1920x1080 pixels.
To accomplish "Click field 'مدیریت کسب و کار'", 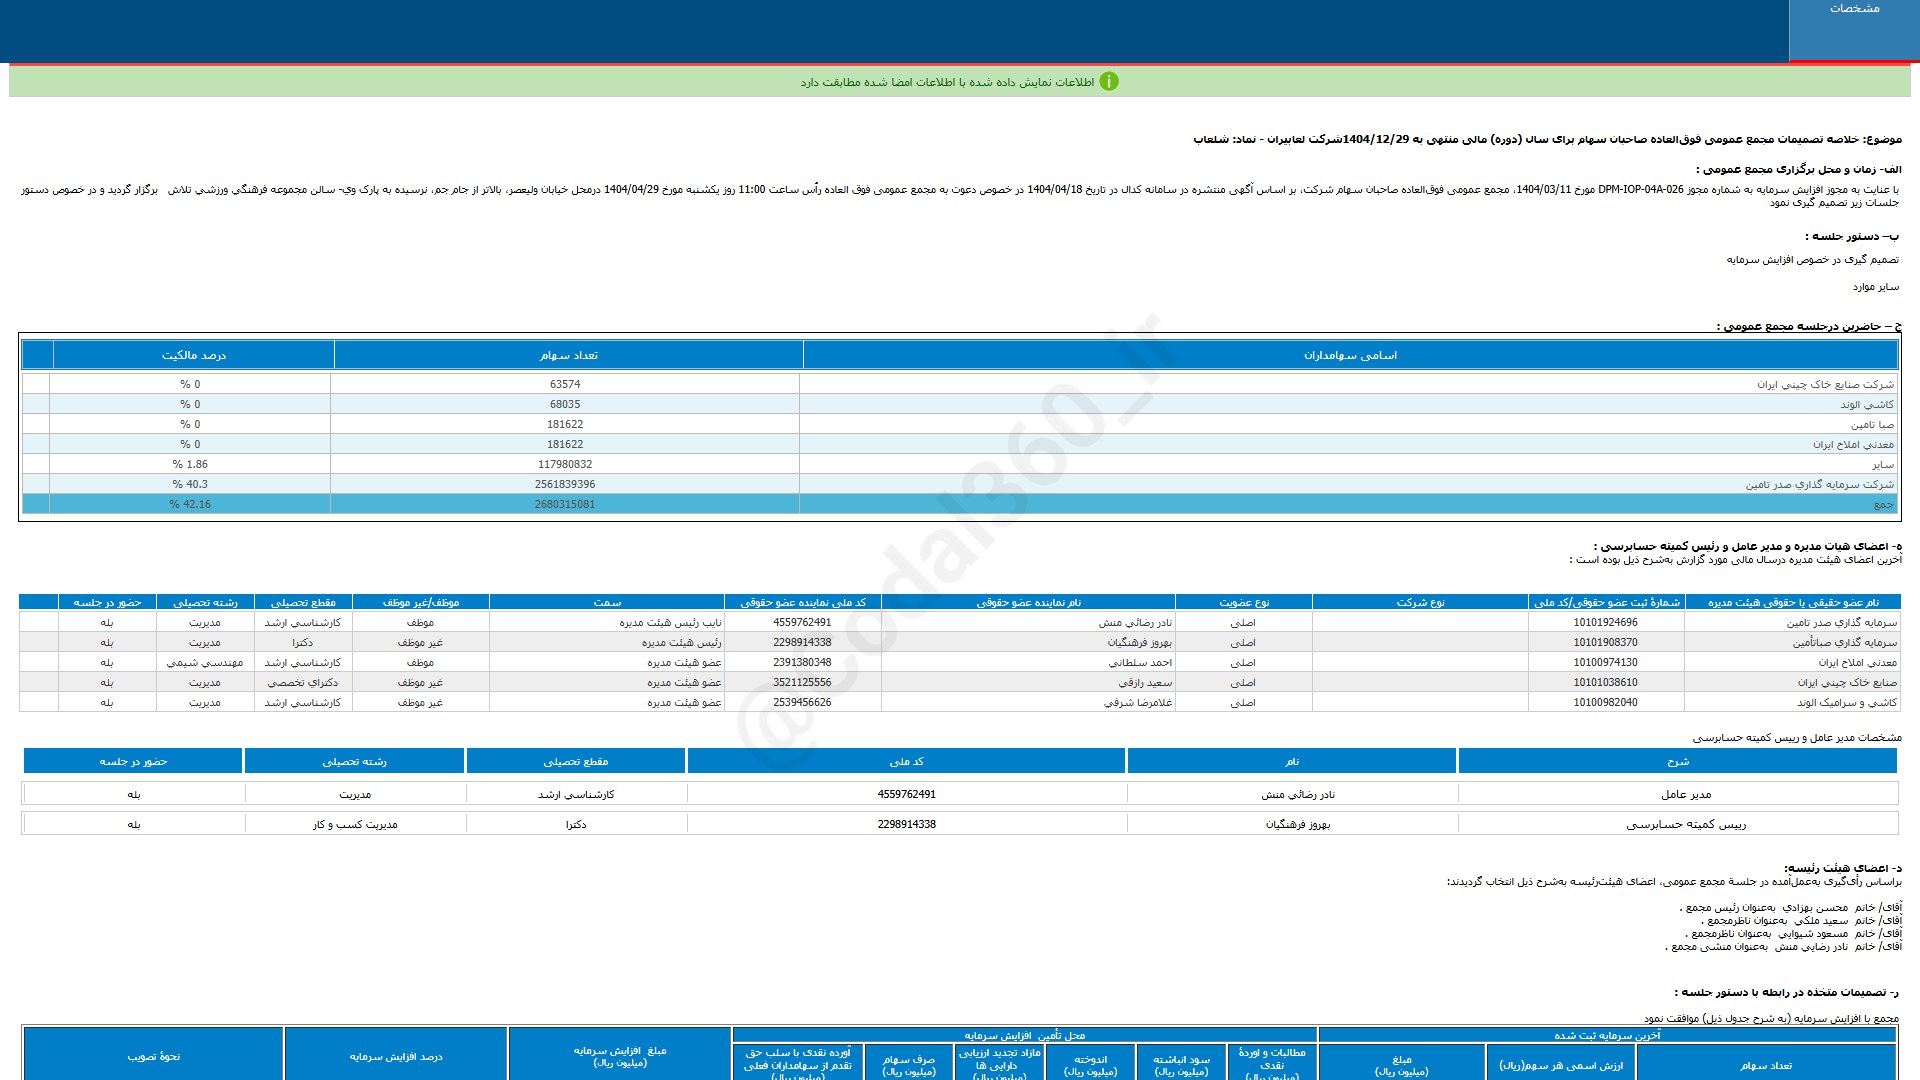I will [355, 824].
